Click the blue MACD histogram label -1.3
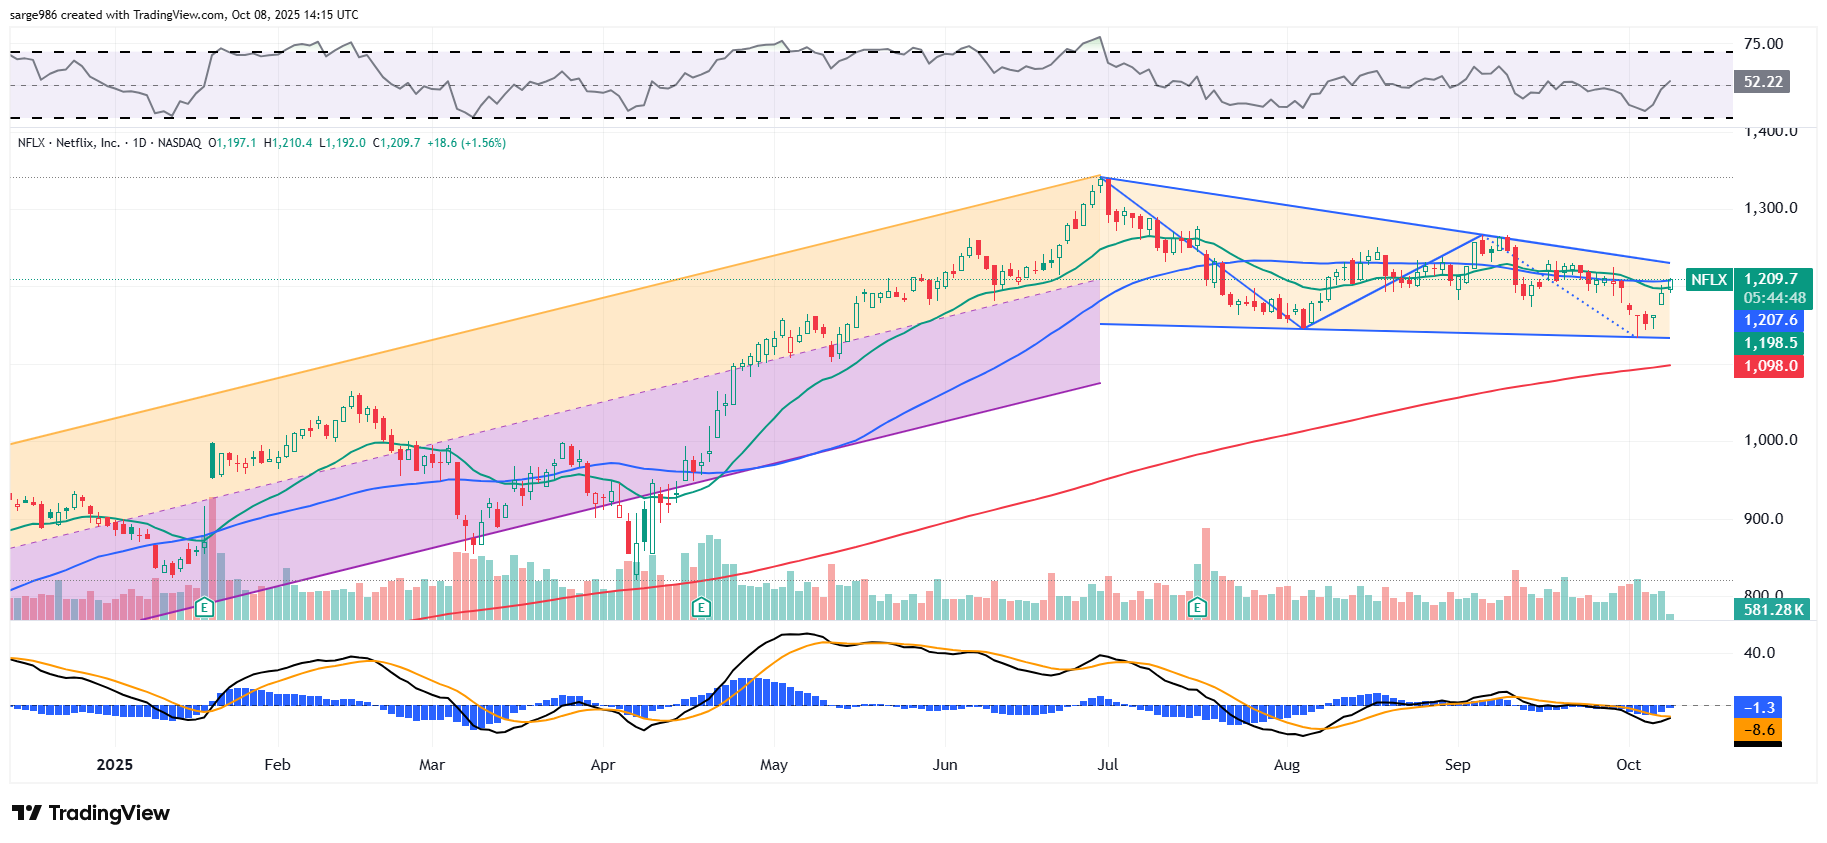This screenshot has height=843, width=1827. (1758, 708)
